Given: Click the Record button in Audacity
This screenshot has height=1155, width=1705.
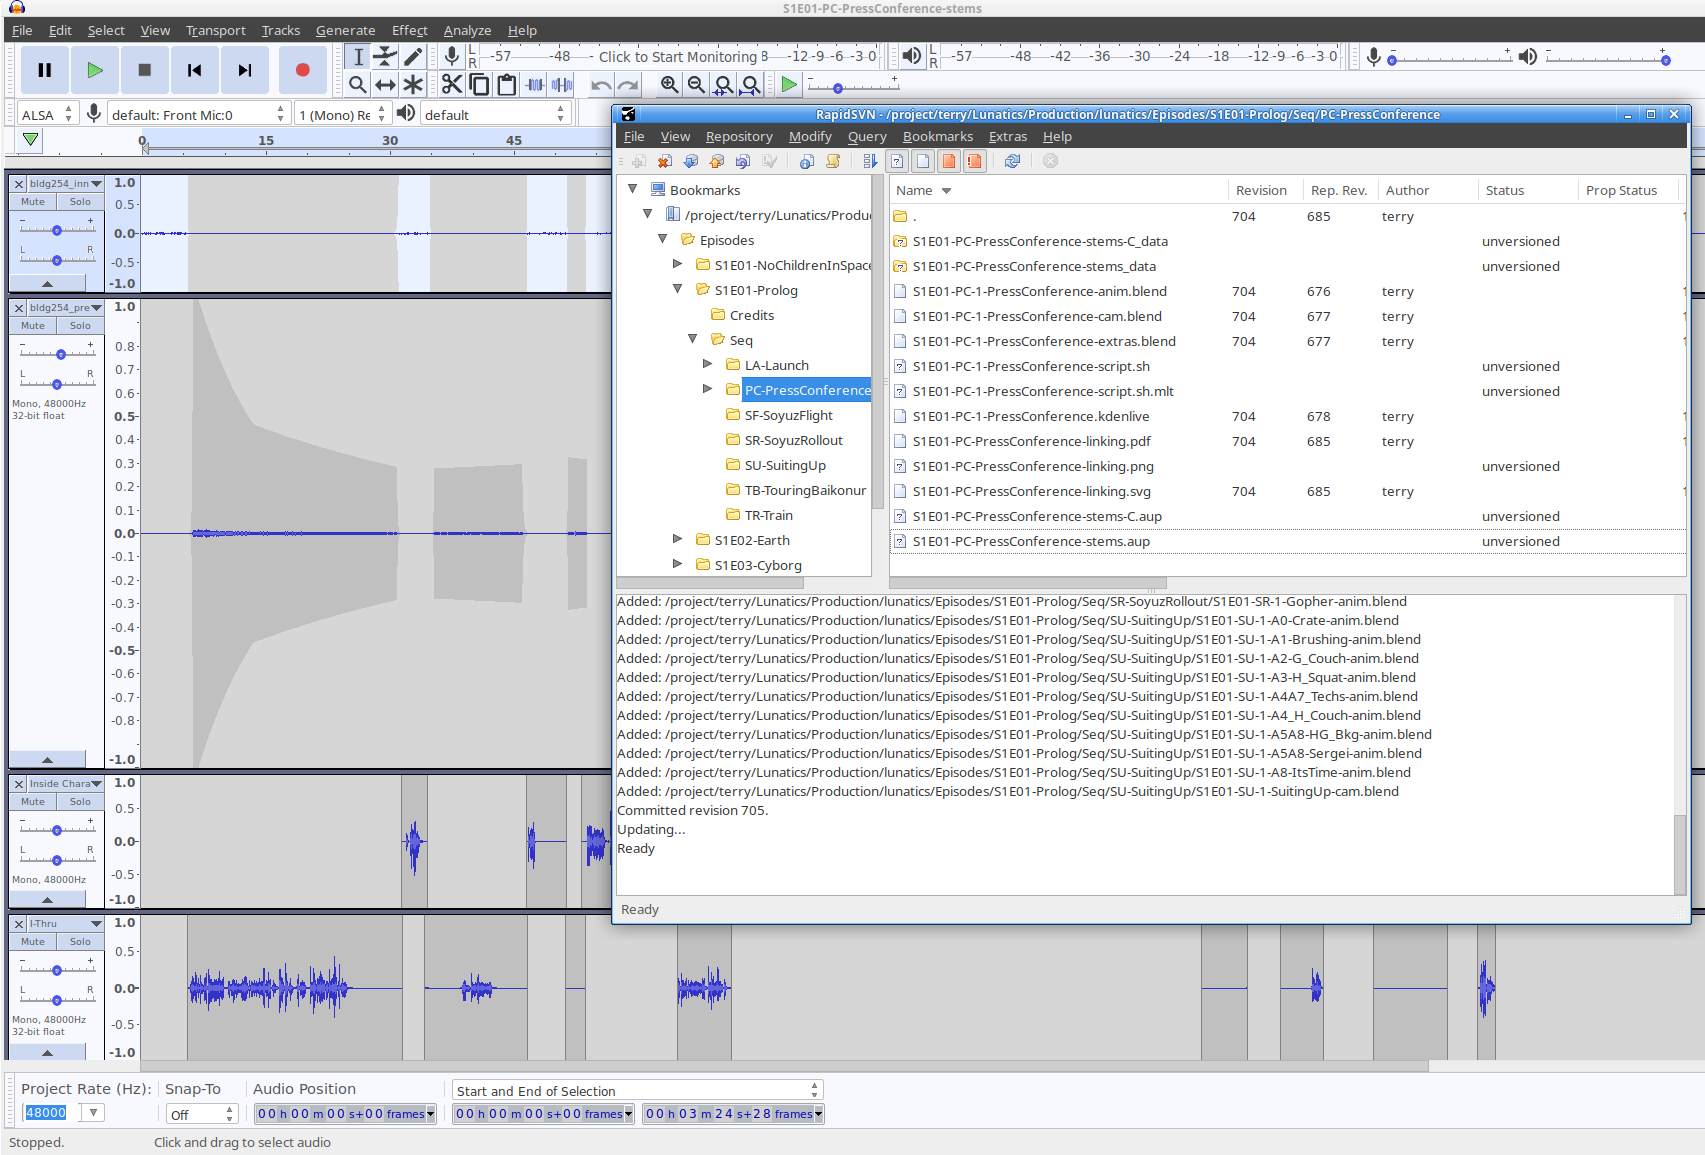Looking at the screenshot, I should 302,70.
